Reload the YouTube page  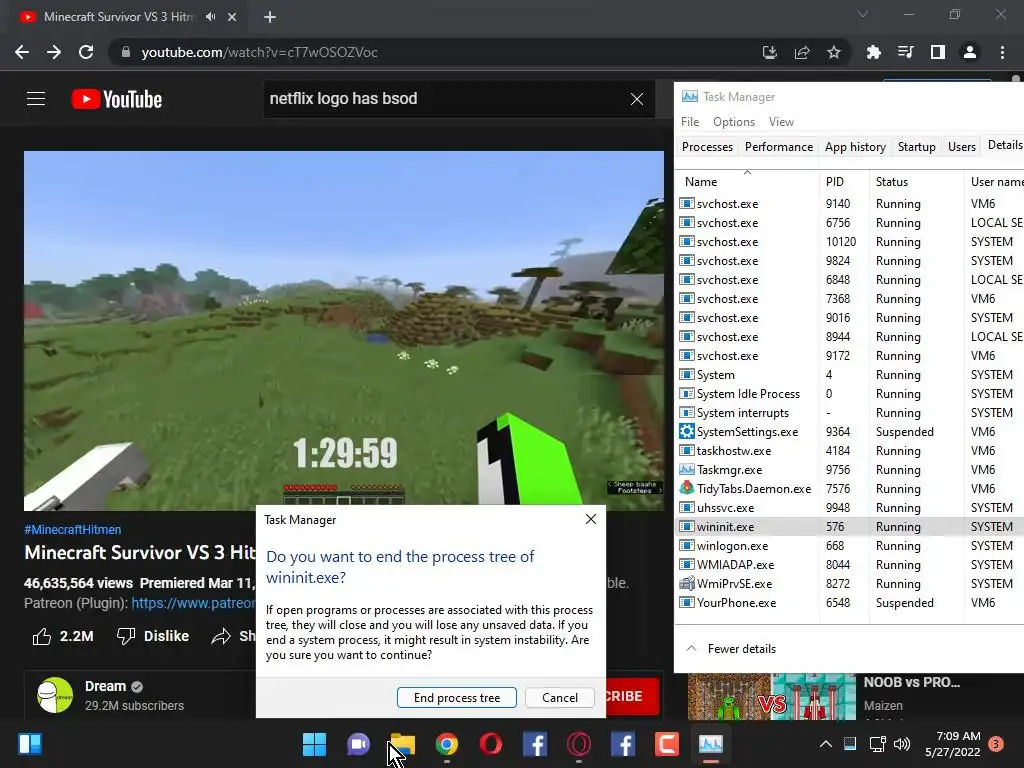[86, 52]
